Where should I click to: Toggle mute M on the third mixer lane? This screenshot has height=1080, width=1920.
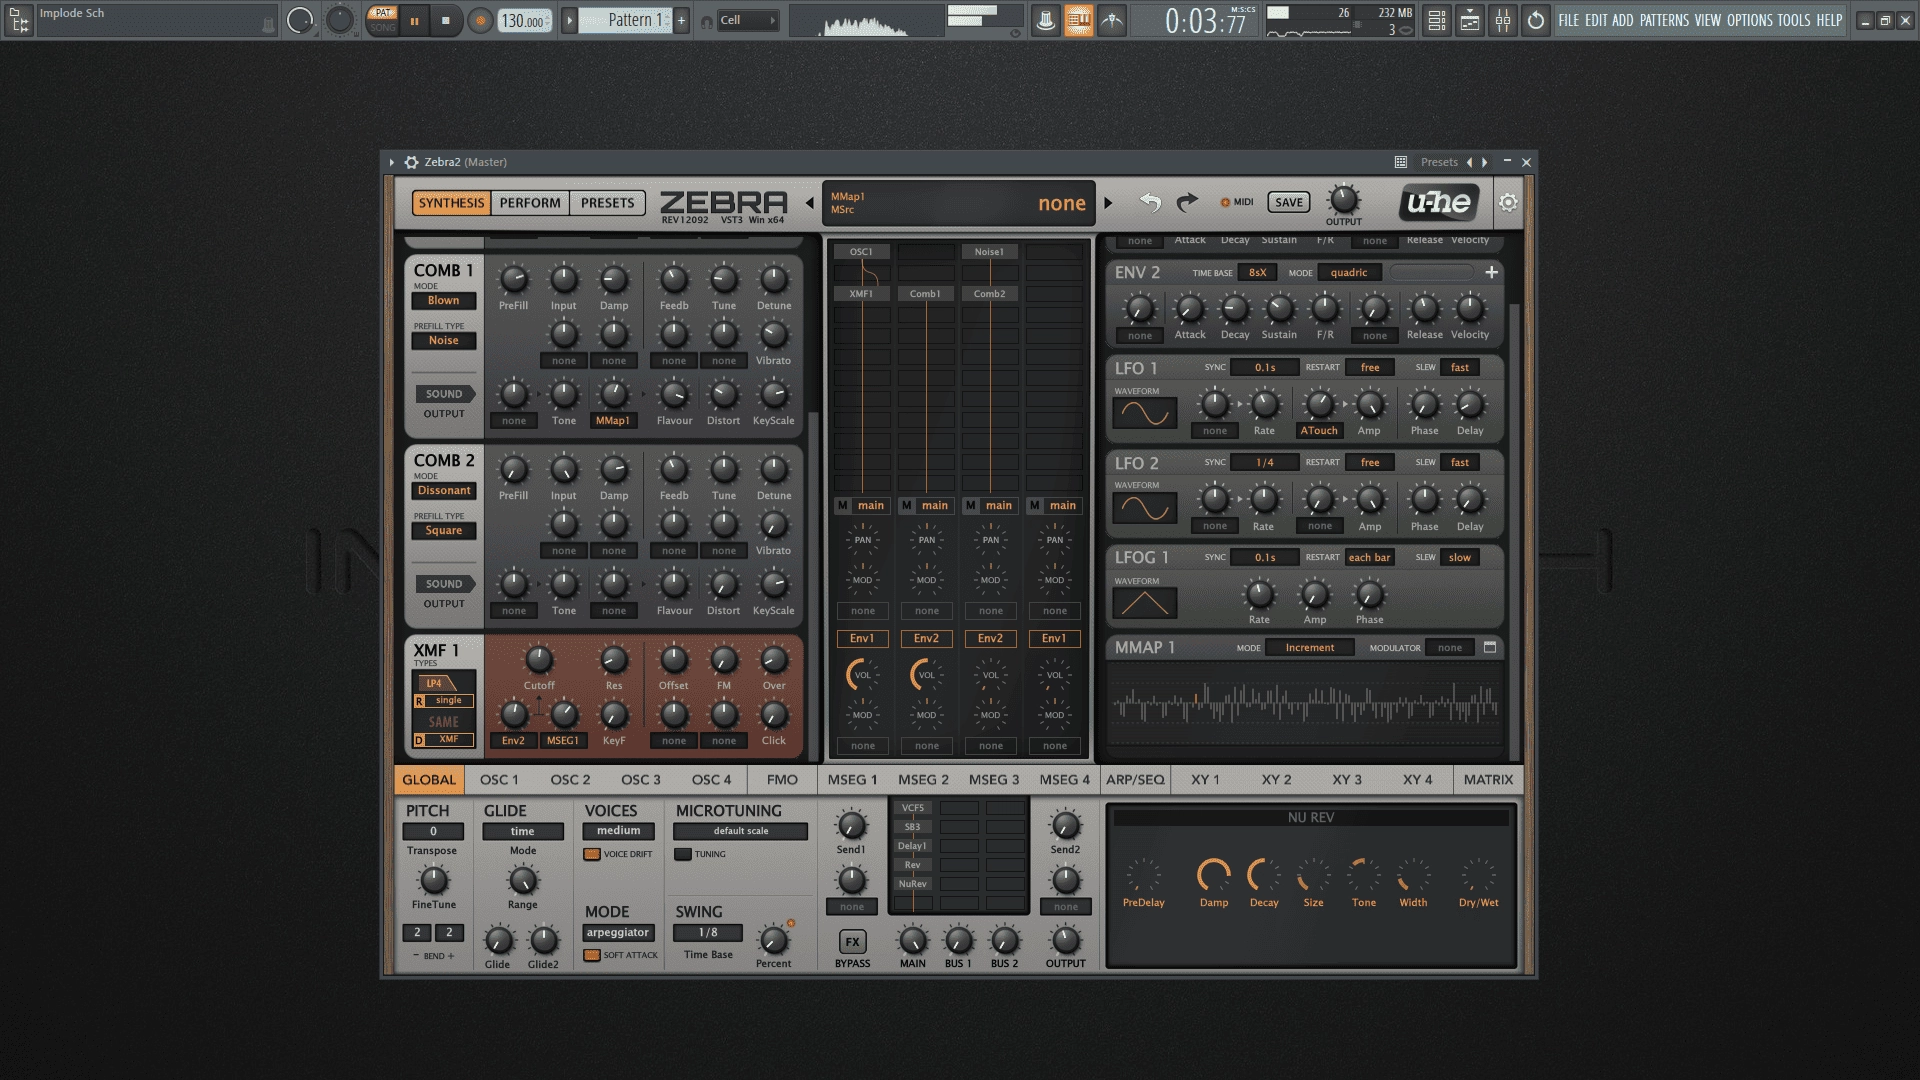[x=971, y=505]
